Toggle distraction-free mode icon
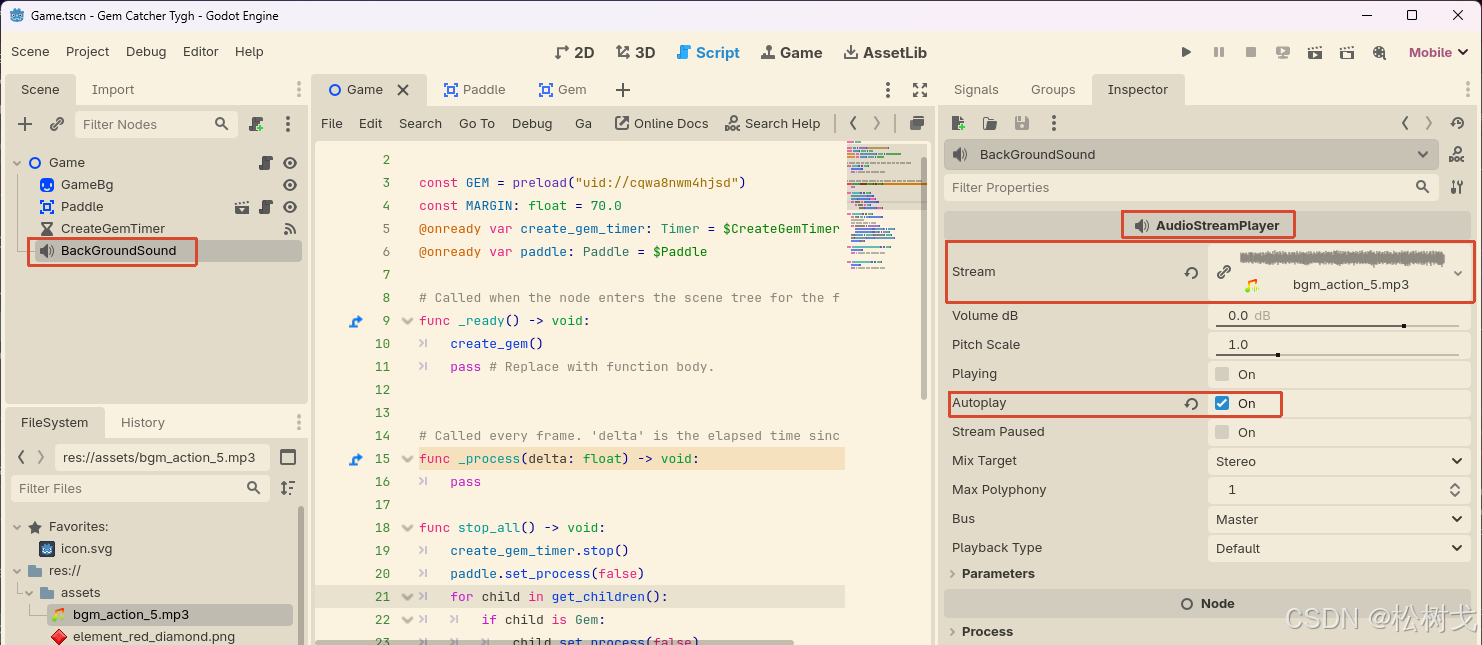The height and width of the screenshot is (645, 1482). (920, 90)
